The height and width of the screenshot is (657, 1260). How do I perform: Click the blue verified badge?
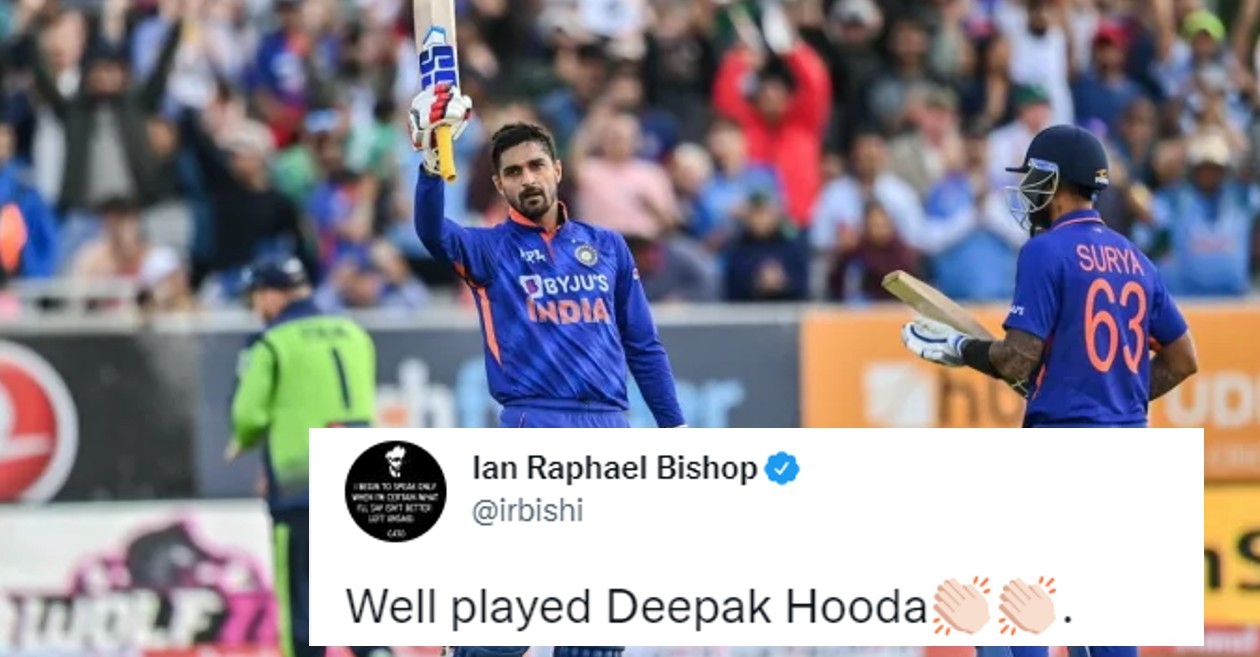point(782,468)
